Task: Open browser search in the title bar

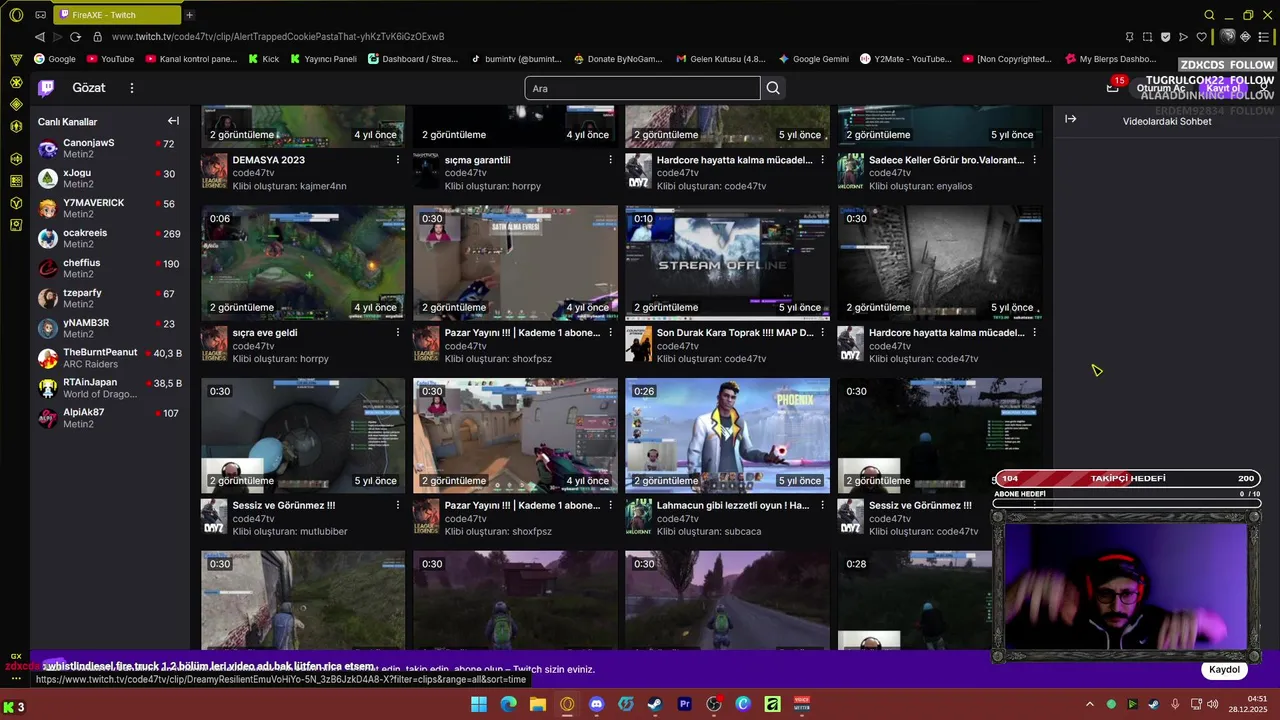Action: [1209, 15]
